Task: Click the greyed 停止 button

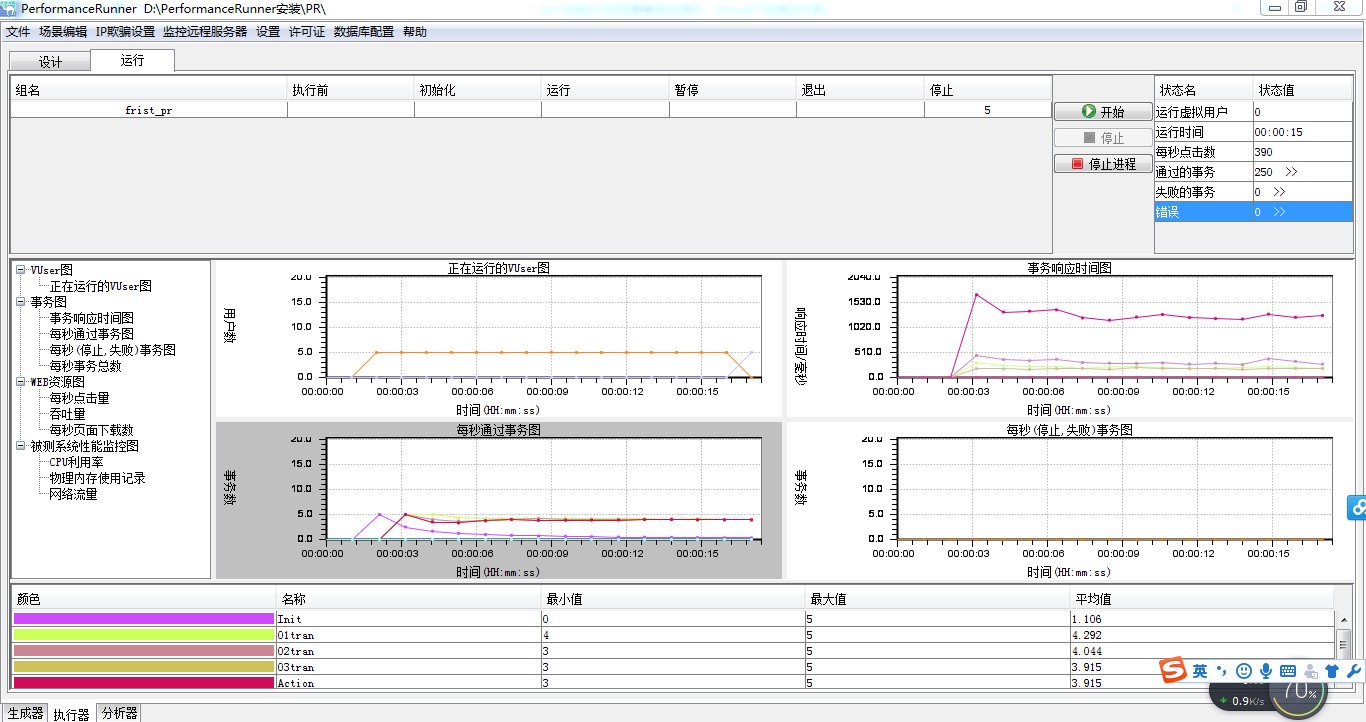Action: (x=1103, y=138)
